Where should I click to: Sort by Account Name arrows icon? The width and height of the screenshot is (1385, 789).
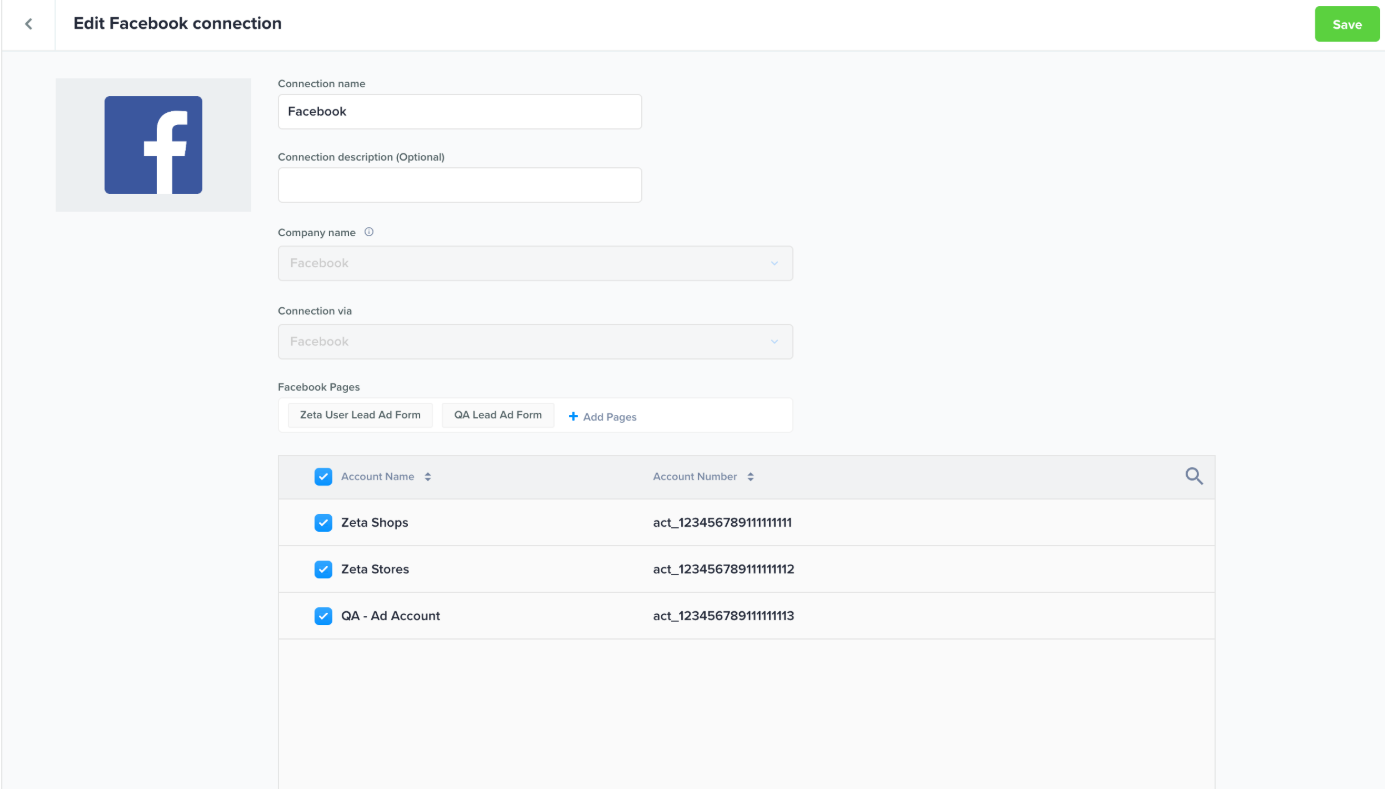point(428,477)
